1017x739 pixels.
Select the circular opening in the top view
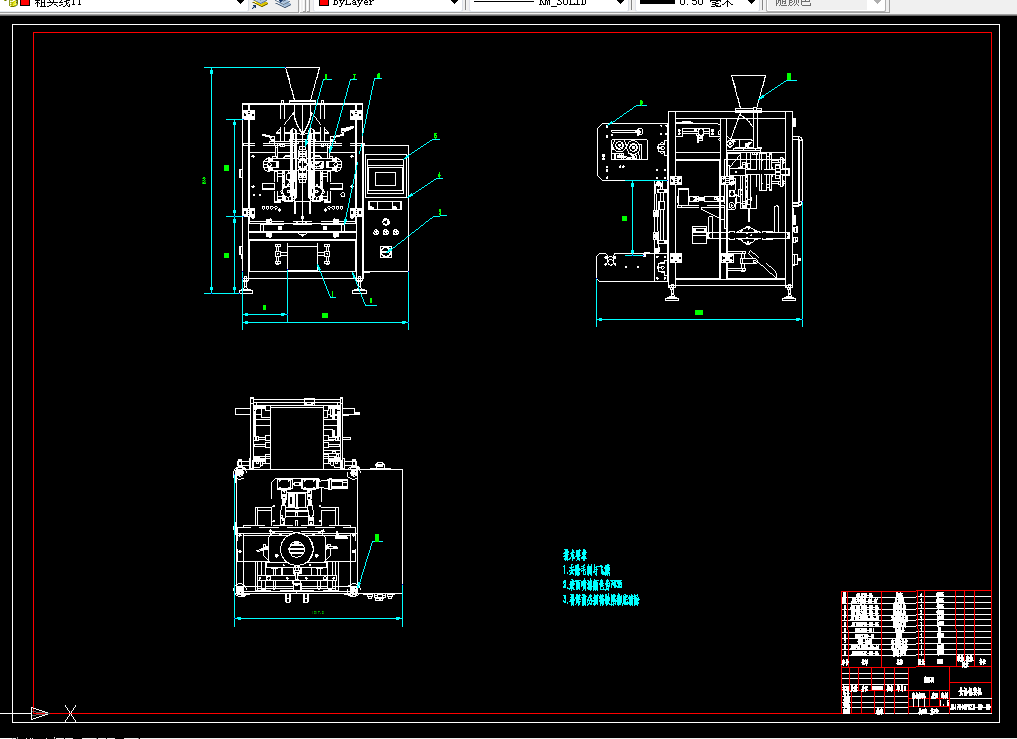pos(296,549)
